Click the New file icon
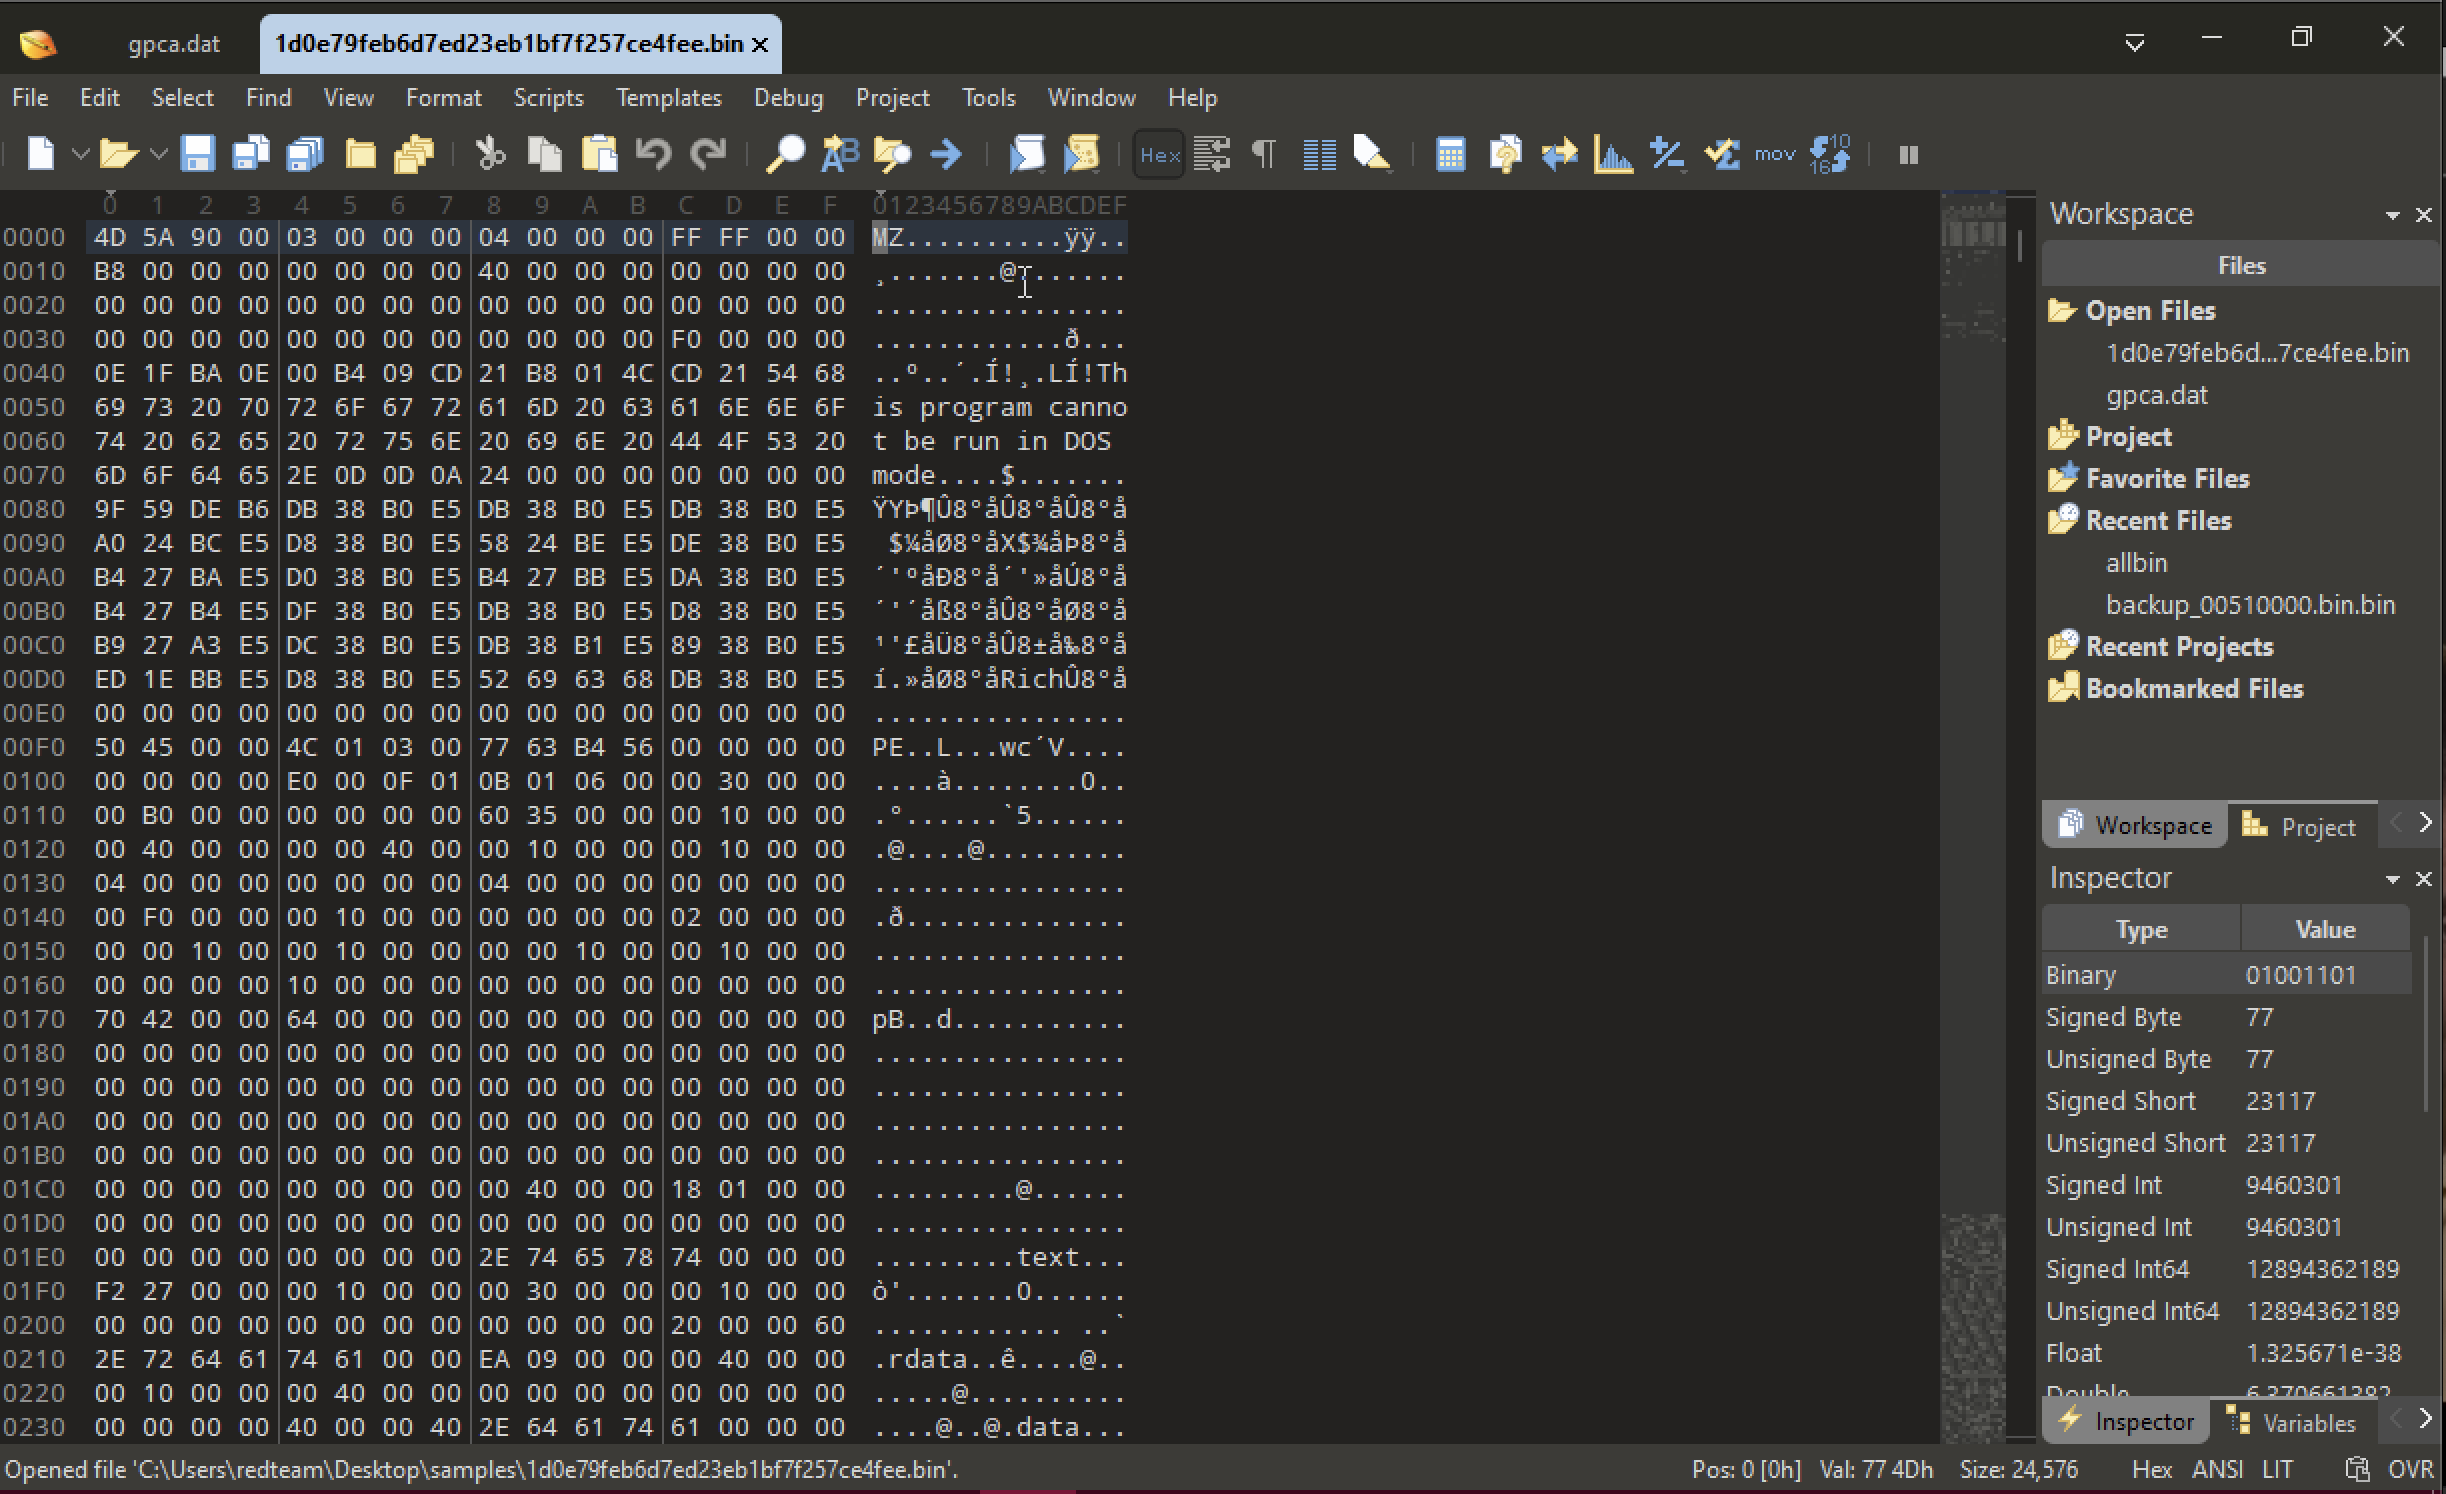 pos(41,155)
